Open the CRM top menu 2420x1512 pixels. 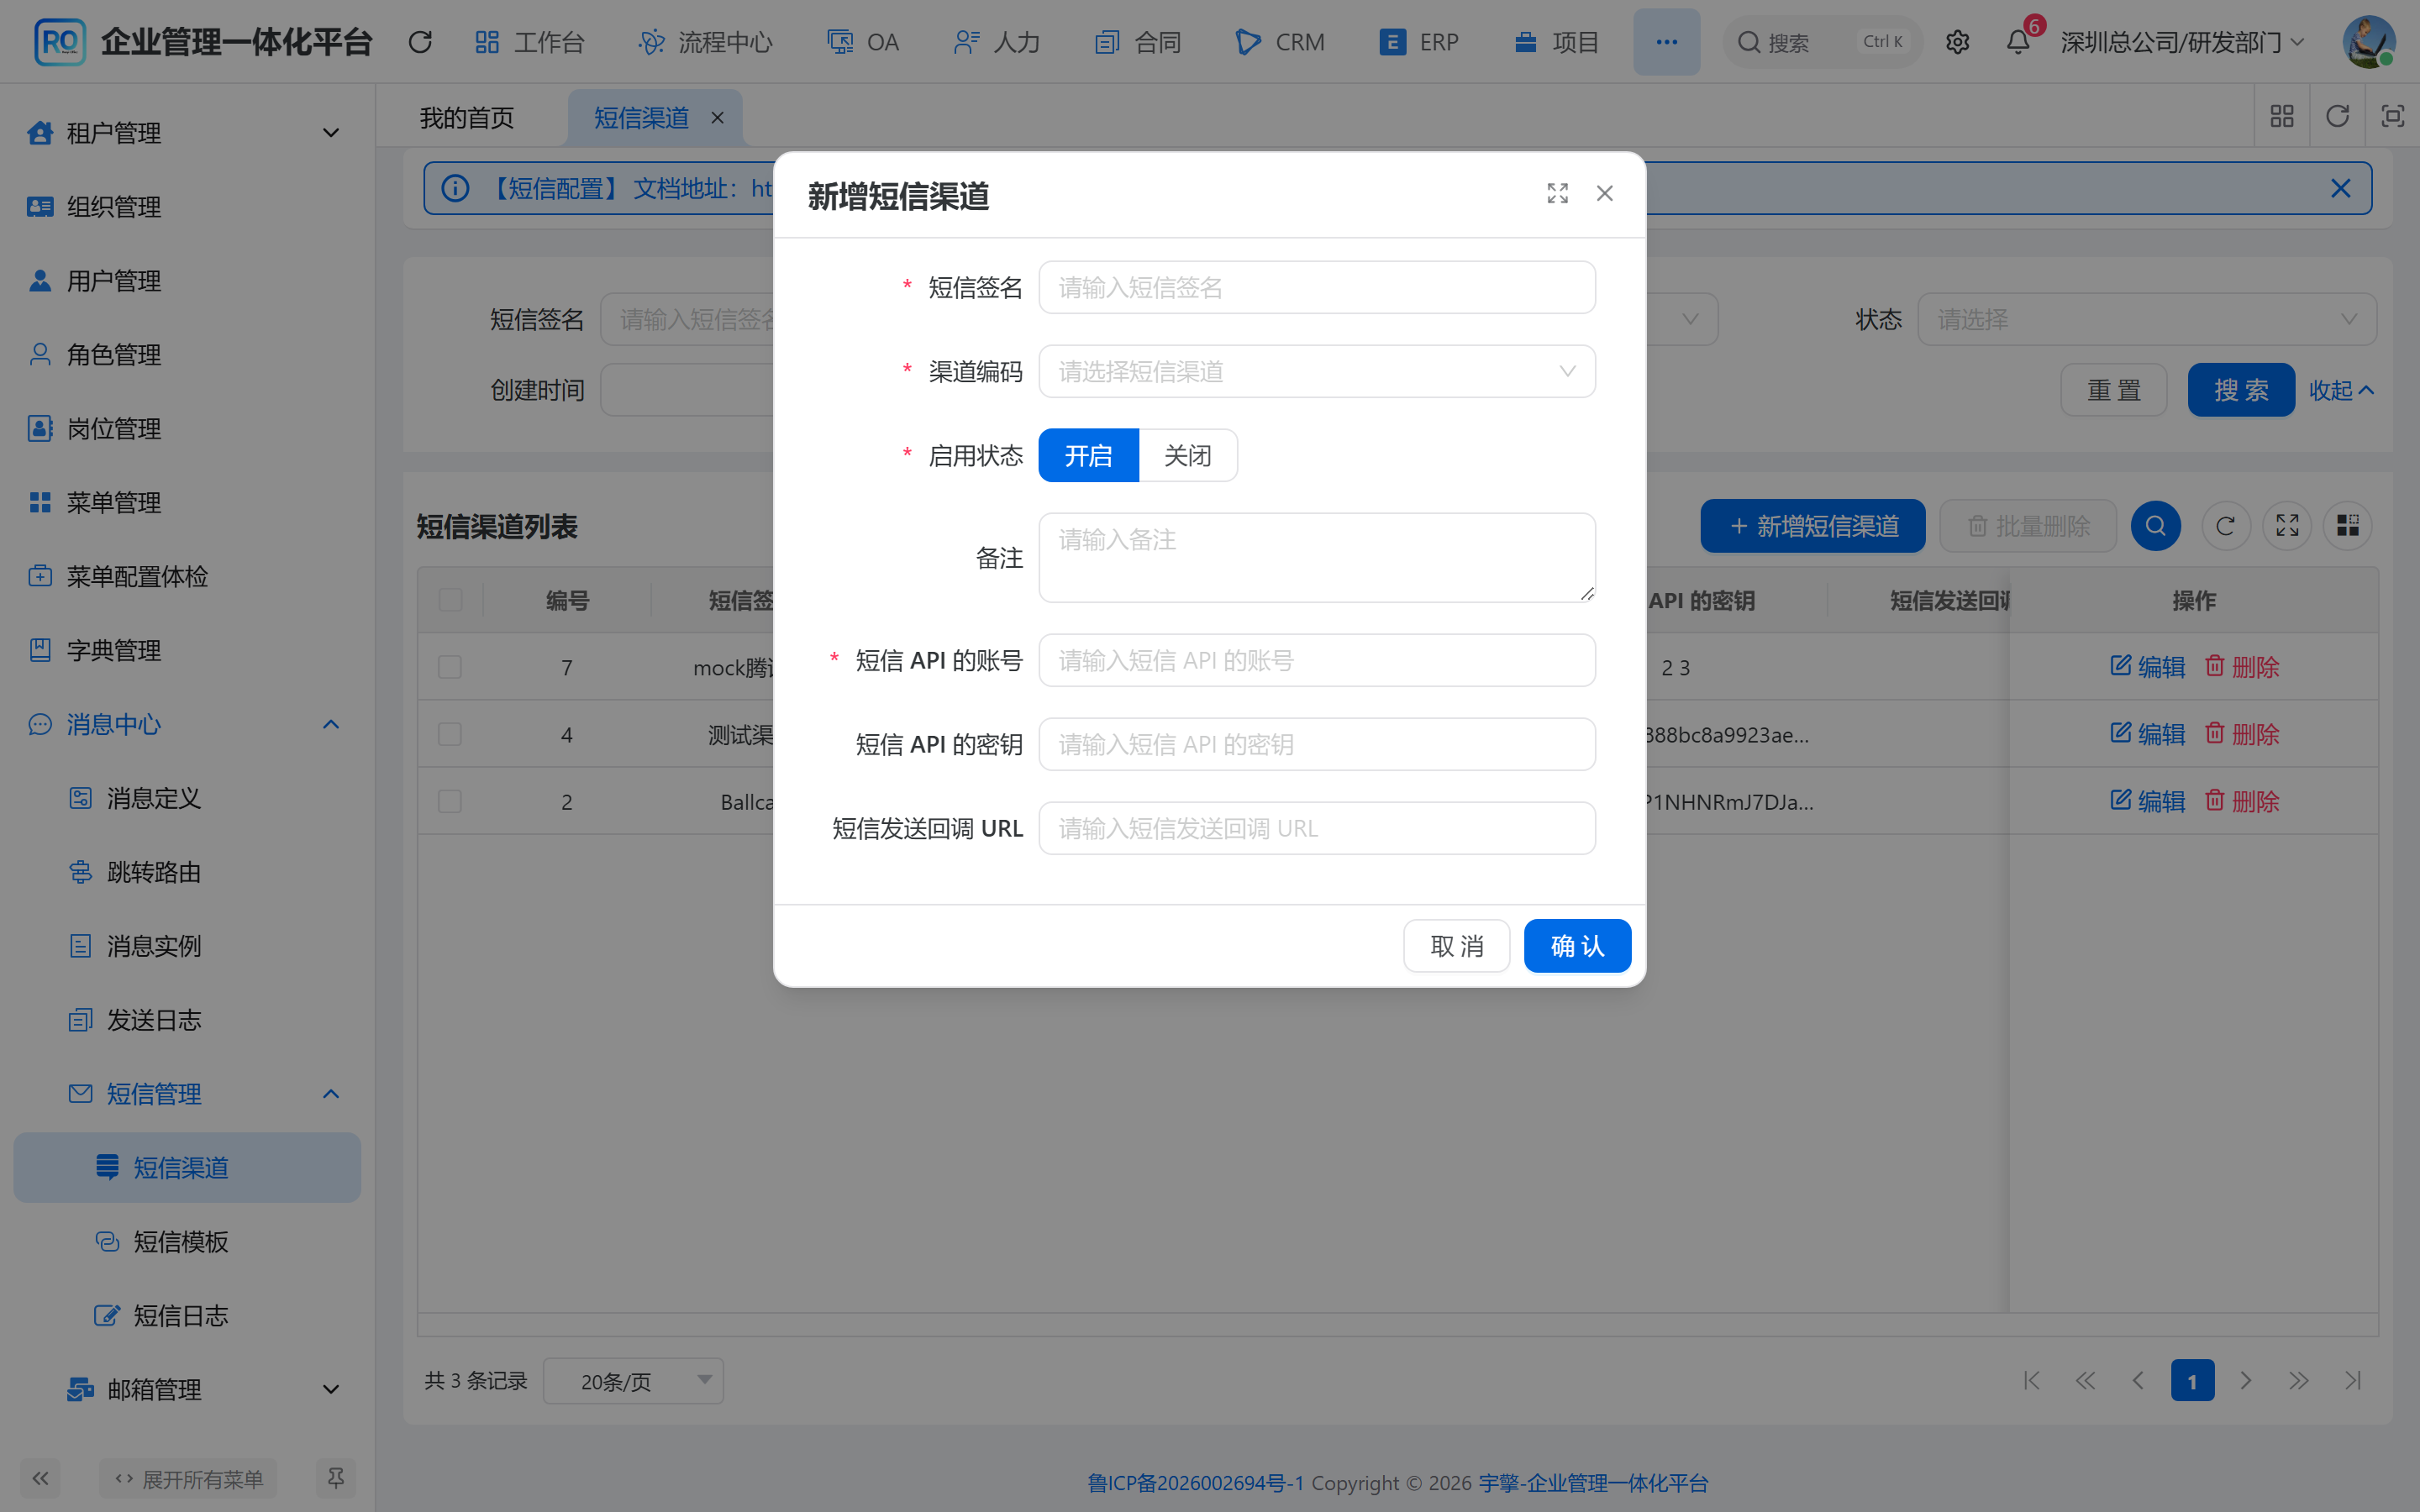pyautogui.click(x=1280, y=42)
